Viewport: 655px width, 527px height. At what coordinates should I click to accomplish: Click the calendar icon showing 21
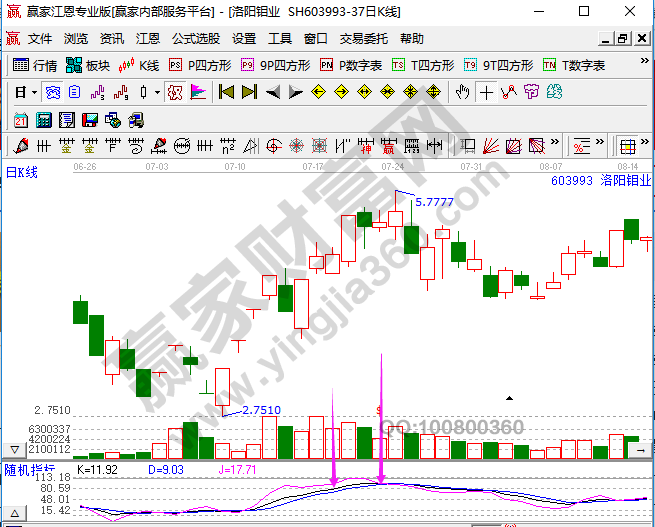20,120
